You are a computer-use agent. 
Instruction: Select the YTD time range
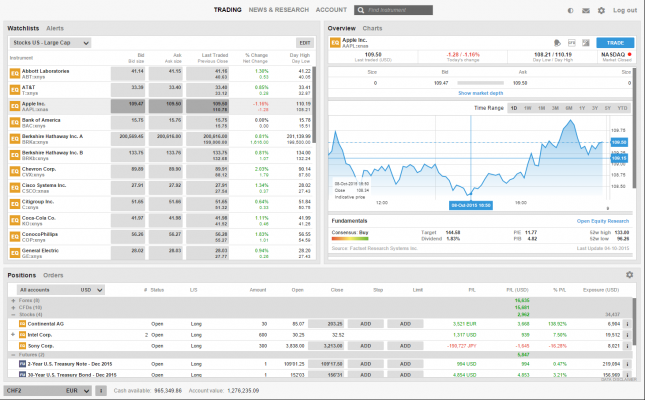(x=622, y=108)
